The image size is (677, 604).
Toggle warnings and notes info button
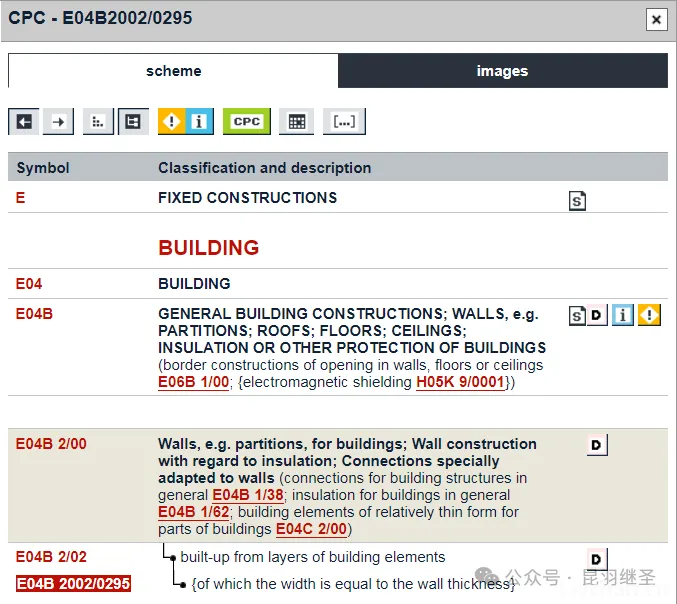(x=185, y=122)
